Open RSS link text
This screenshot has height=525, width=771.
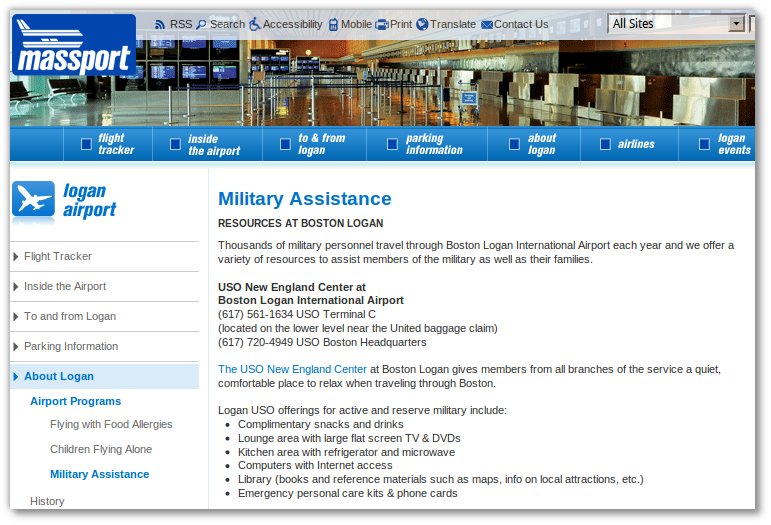(181, 24)
